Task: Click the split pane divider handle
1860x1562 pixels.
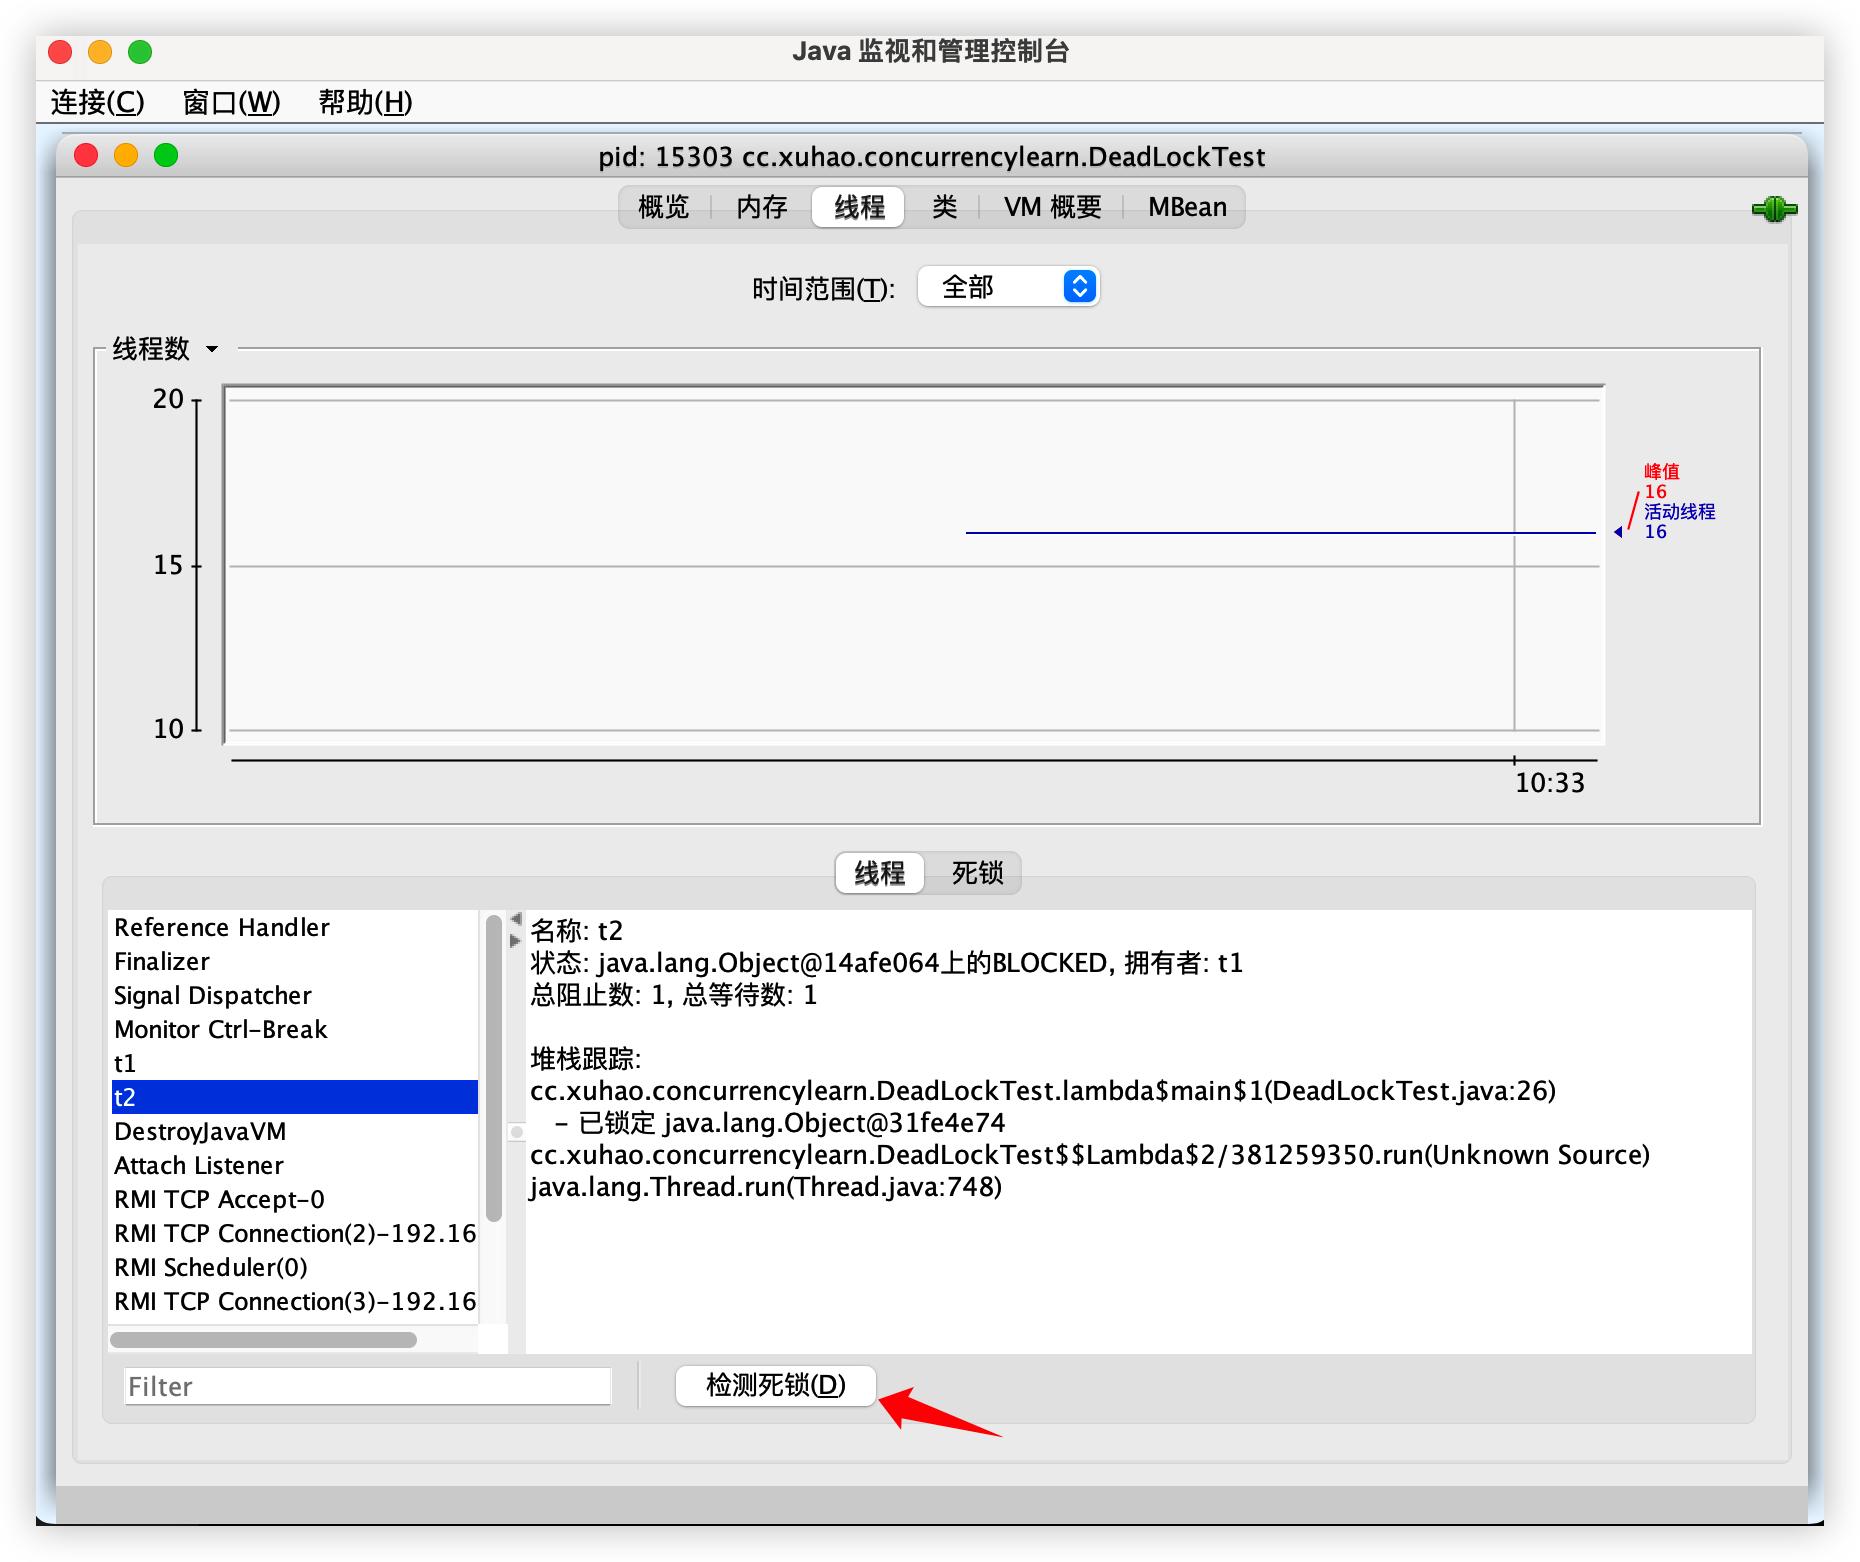Action: click(x=516, y=1132)
